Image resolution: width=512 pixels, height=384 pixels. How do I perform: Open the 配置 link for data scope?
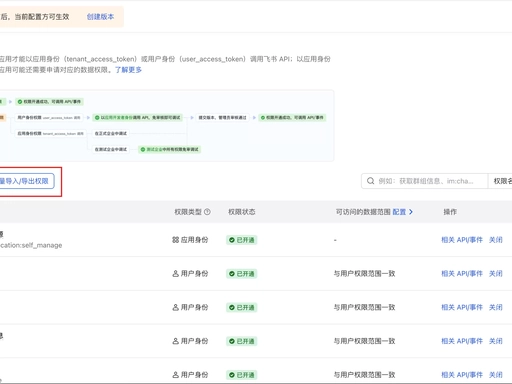point(399,212)
